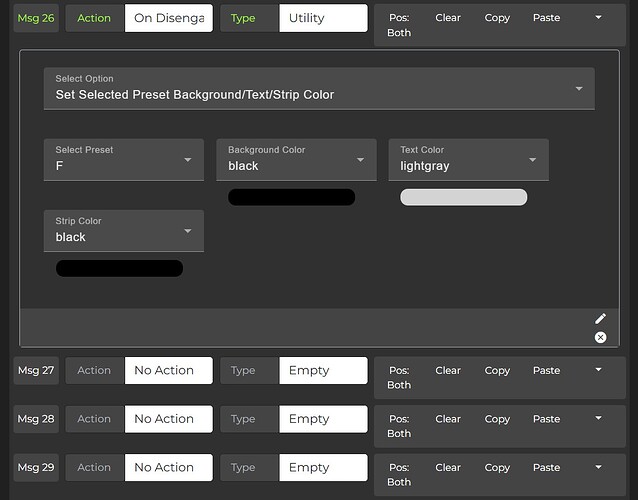Image resolution: width=638 pixels, height=500 pixels.
Task: Click Paste for Msg 27
Action: click(x=546, y=370)
